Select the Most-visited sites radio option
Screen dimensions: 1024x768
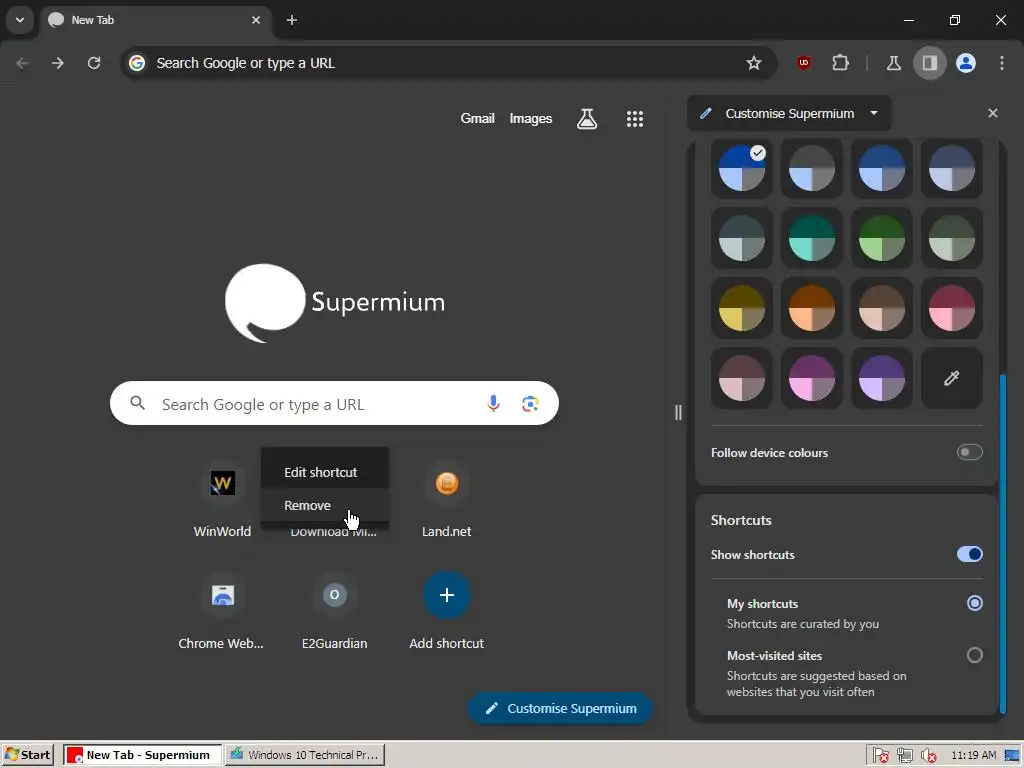[974, 655]
